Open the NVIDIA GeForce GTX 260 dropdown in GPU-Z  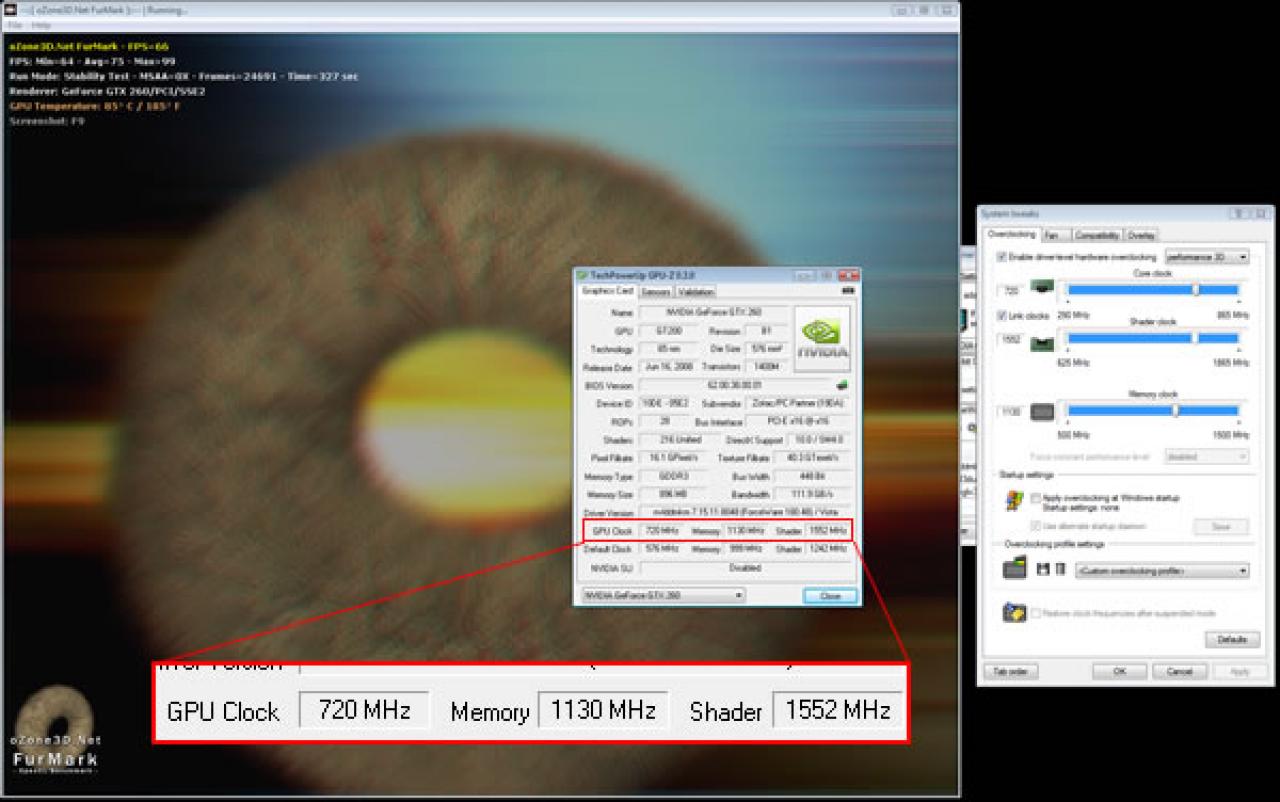pyautogui.click(x=663, y=595)
